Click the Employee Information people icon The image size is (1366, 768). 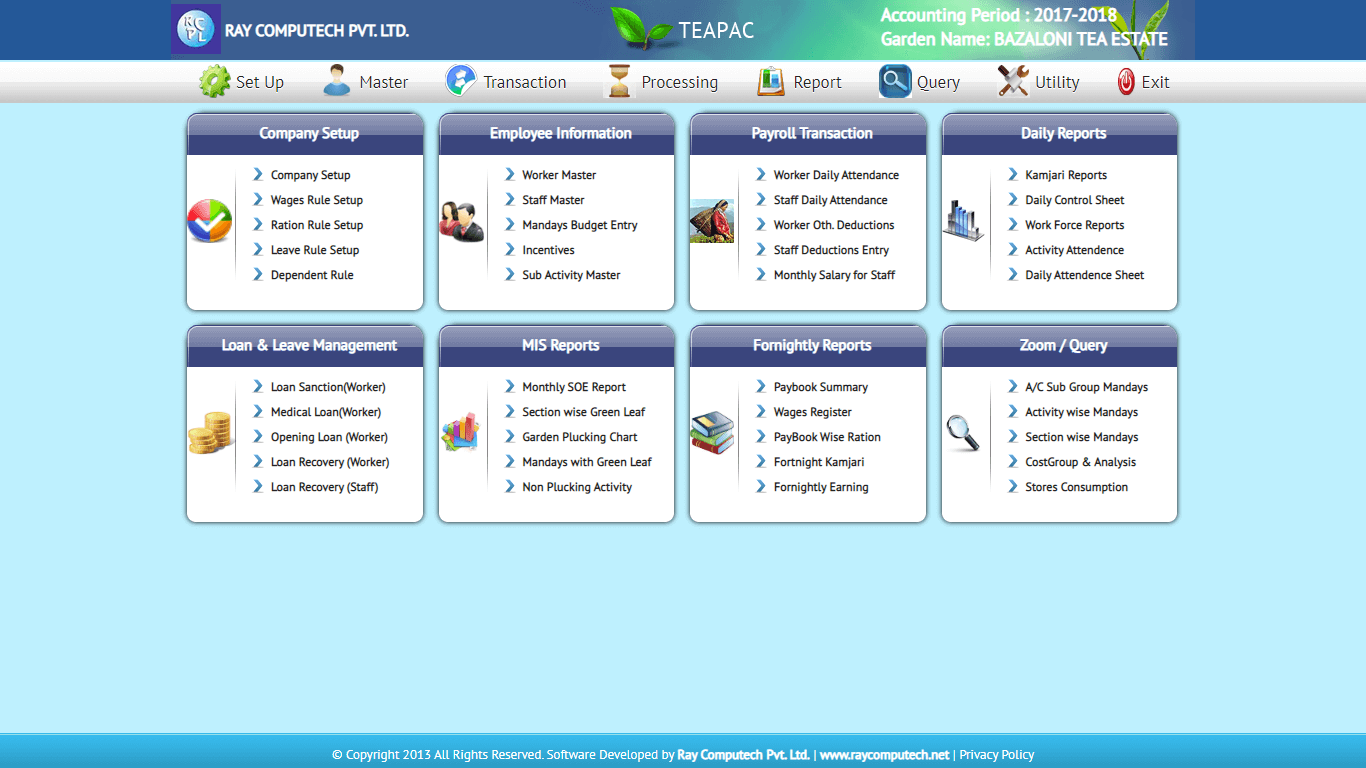tap(461, 221)
